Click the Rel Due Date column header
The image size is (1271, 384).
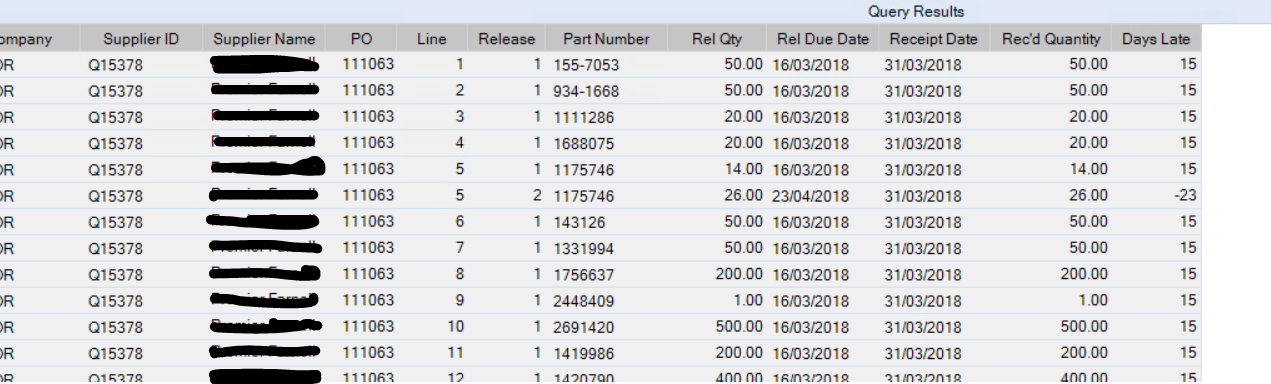point(823,39)
